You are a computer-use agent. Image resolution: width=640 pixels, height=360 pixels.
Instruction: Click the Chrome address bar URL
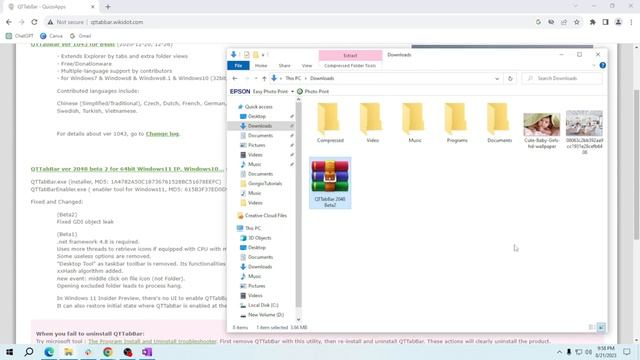pyautogui.click(x=117, y=22)
